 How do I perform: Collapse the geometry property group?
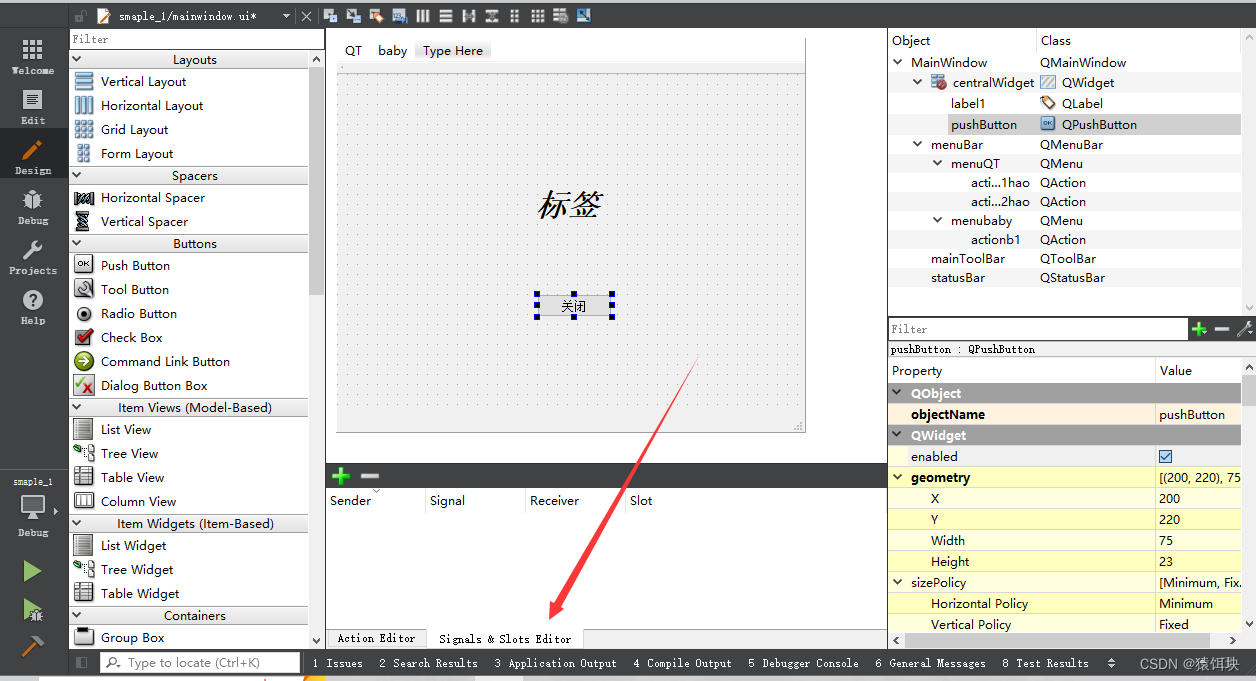point(897,478)
